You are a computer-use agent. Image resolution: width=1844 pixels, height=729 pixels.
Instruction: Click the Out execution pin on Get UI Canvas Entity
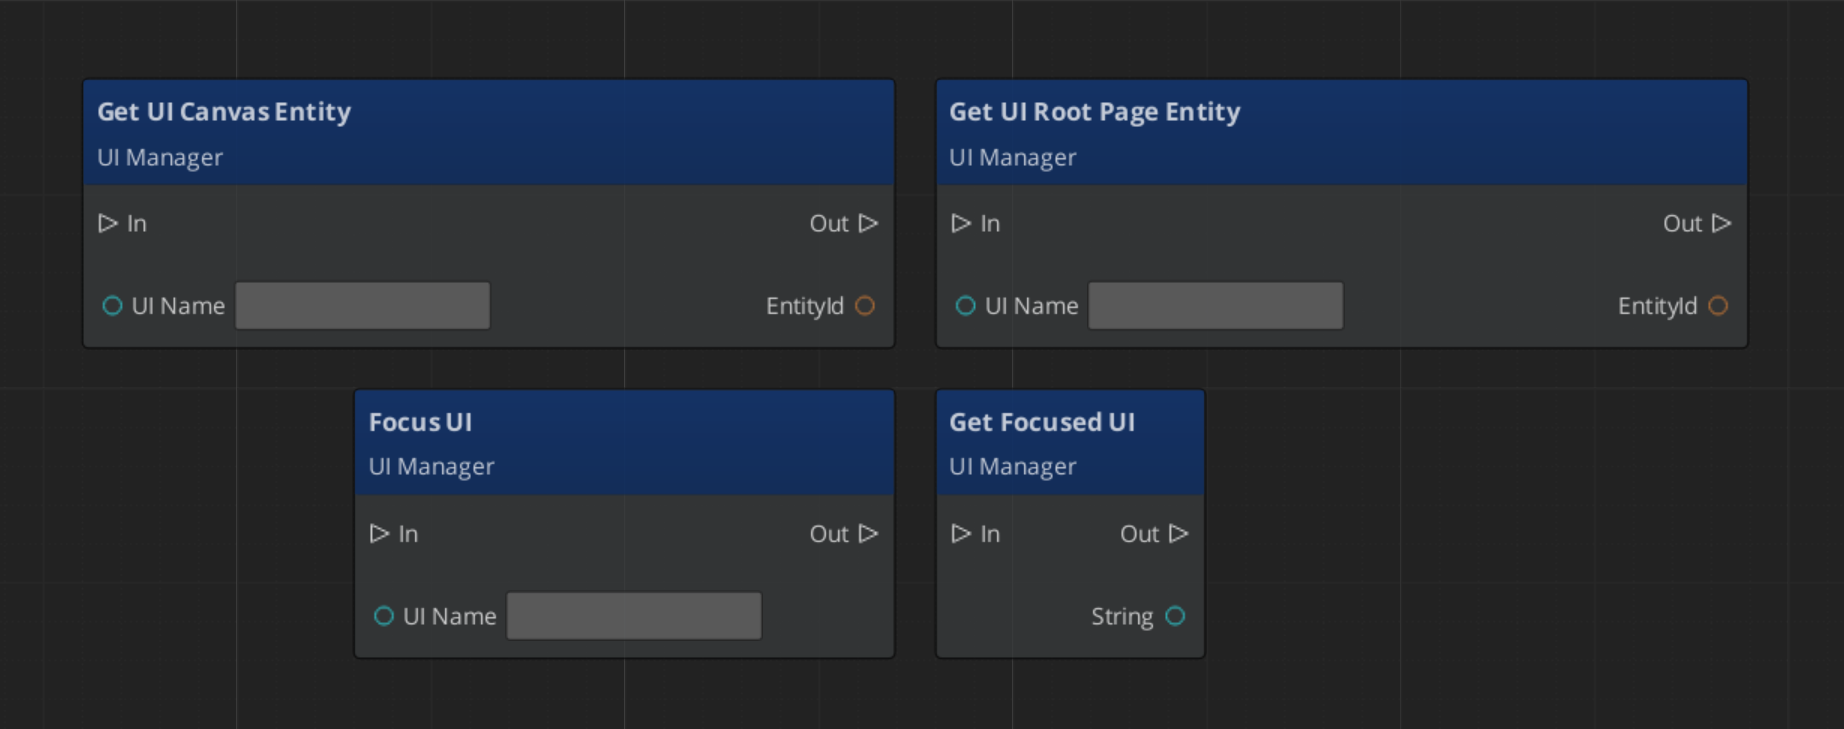(x=868, y=223)
